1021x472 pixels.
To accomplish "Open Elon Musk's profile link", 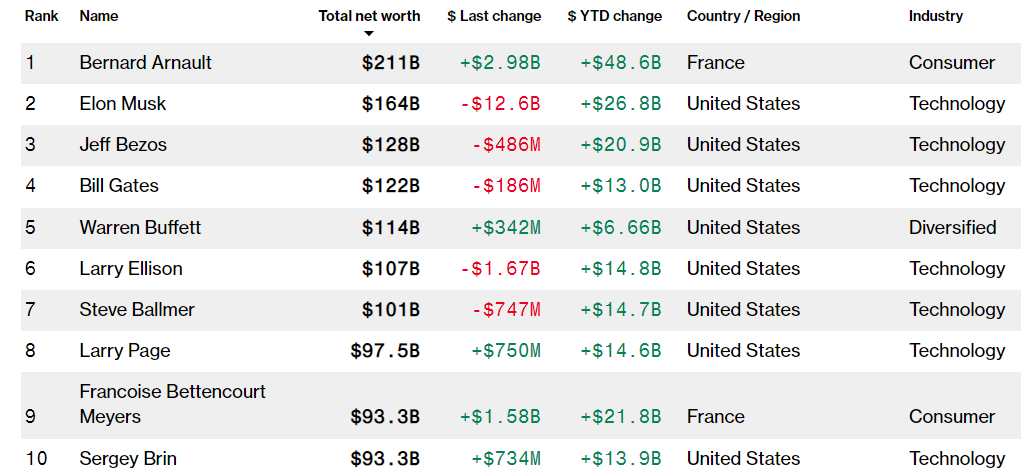I will click(x=123, y=104).
